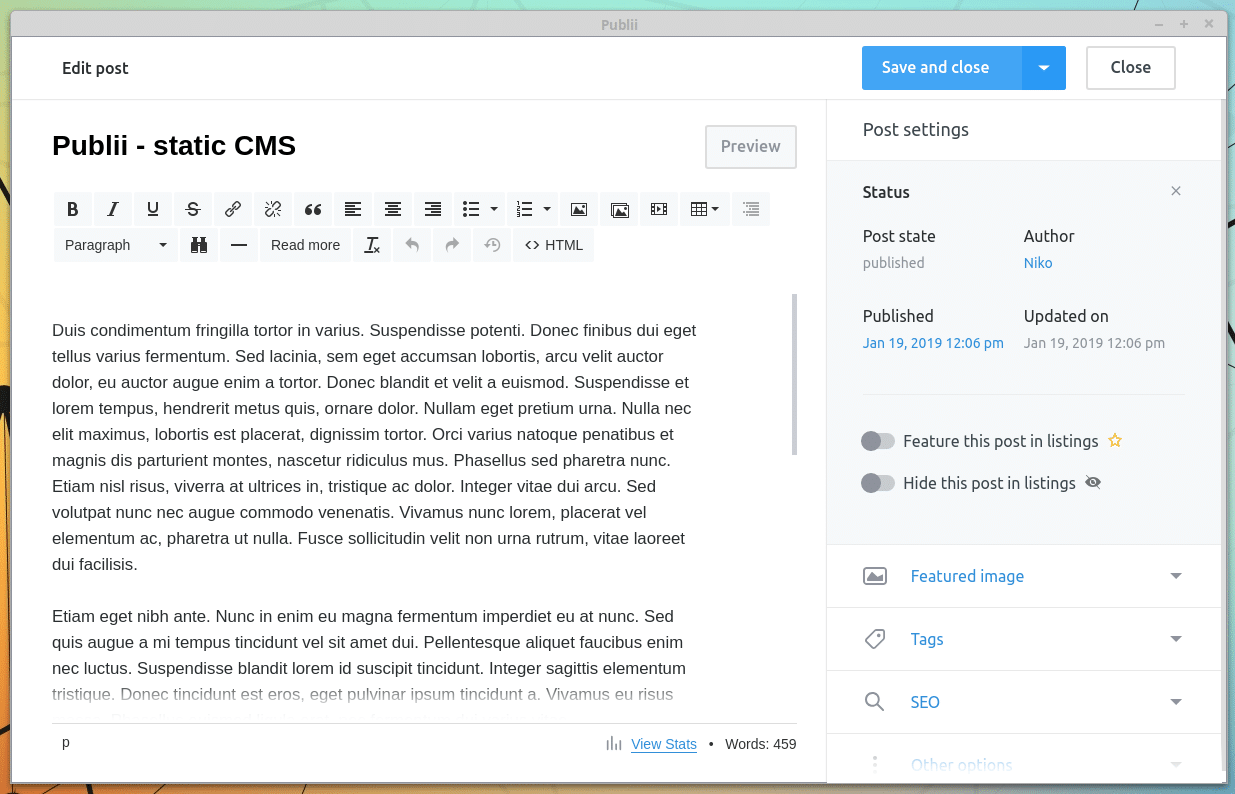Screen dimensions: 1235x794
Task: Insert a Read more break
Action: click(305, 245)
